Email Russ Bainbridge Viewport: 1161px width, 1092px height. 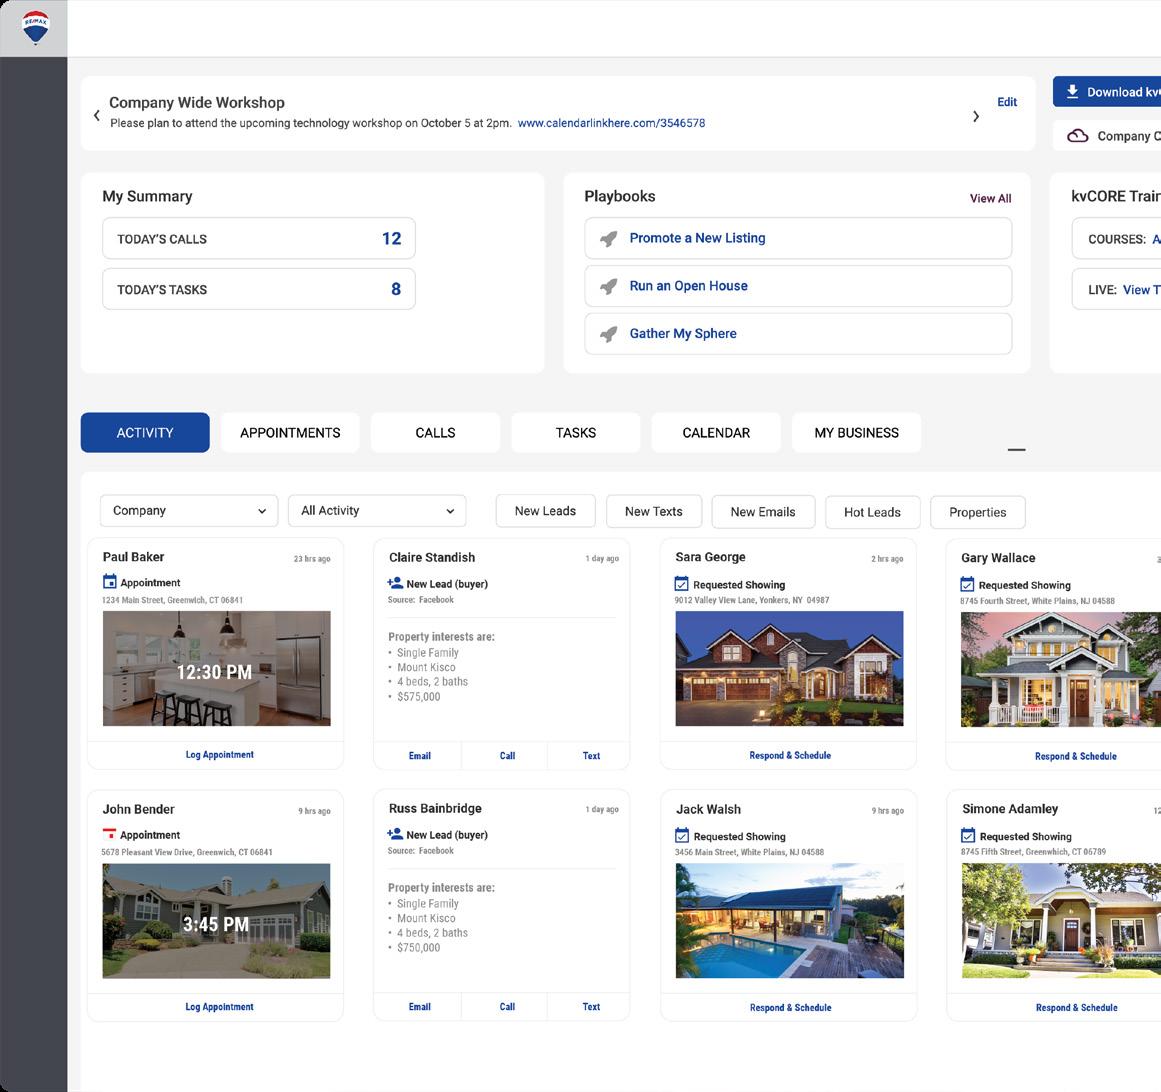(x=420, y=1007)
